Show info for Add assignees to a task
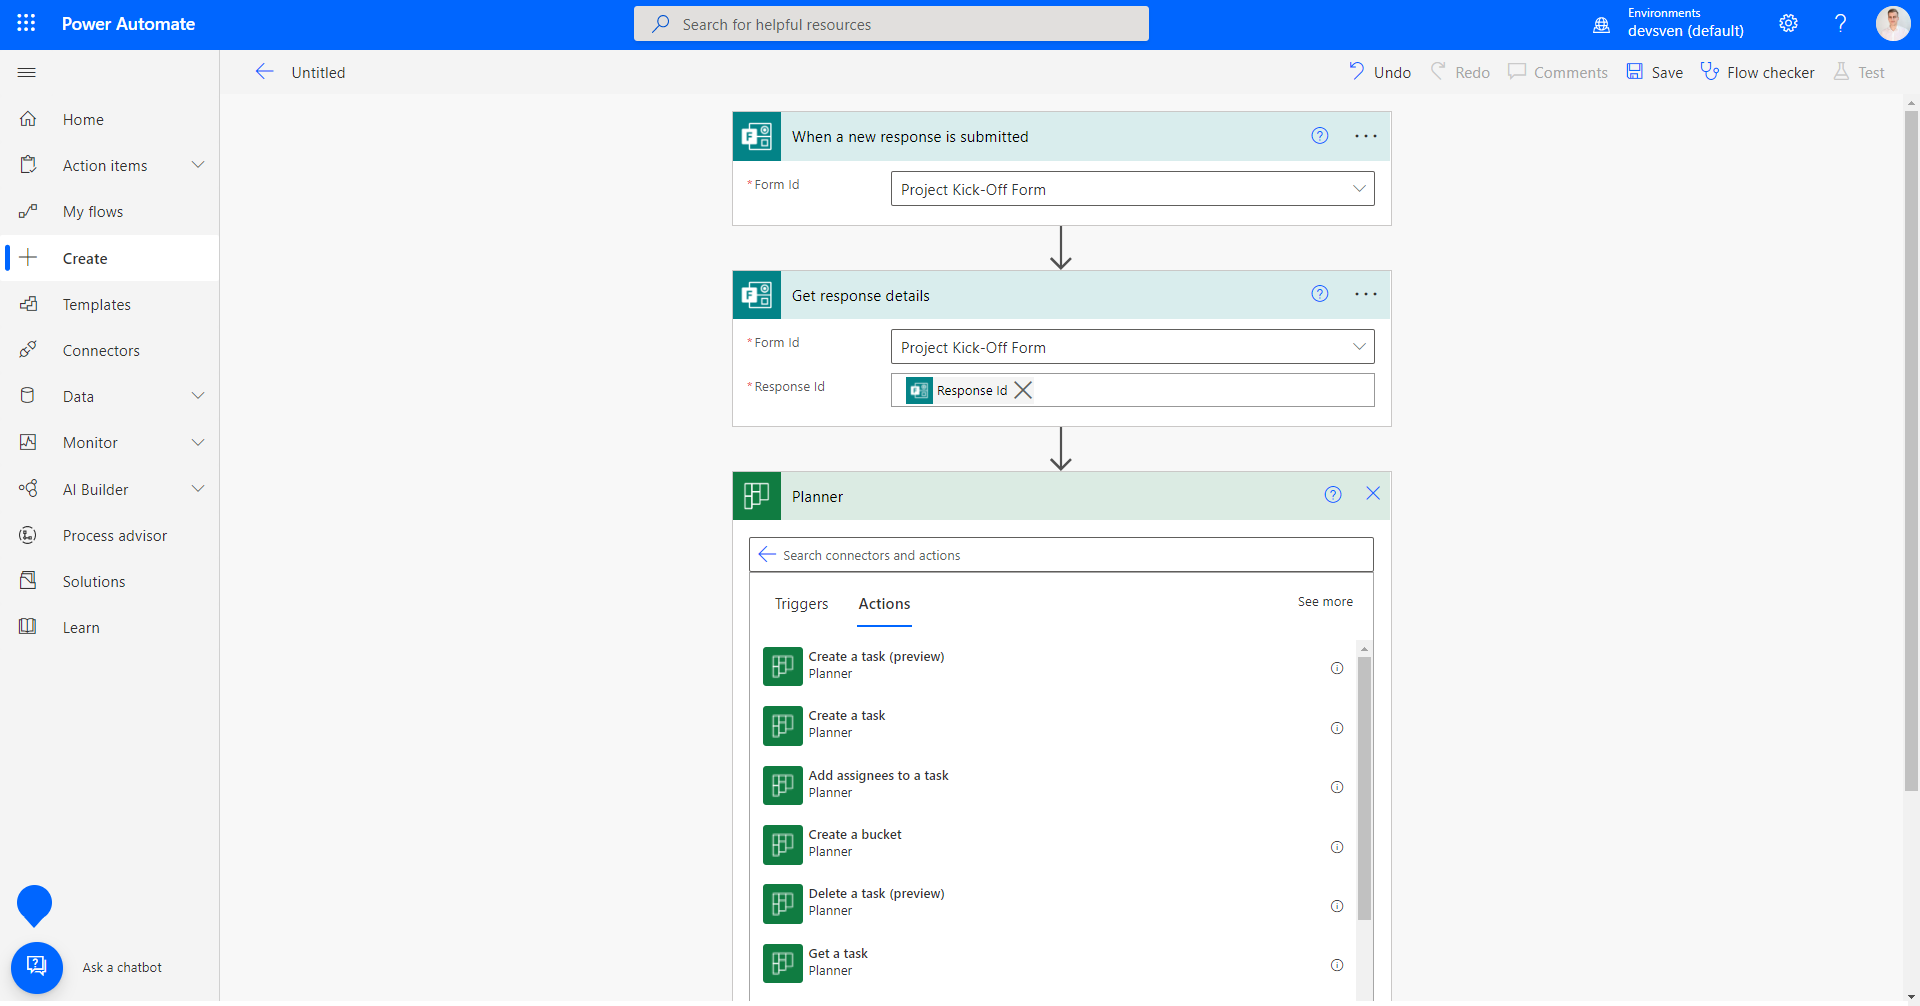This screenshot has width=1920, height=1006. tap(1337, 787)
